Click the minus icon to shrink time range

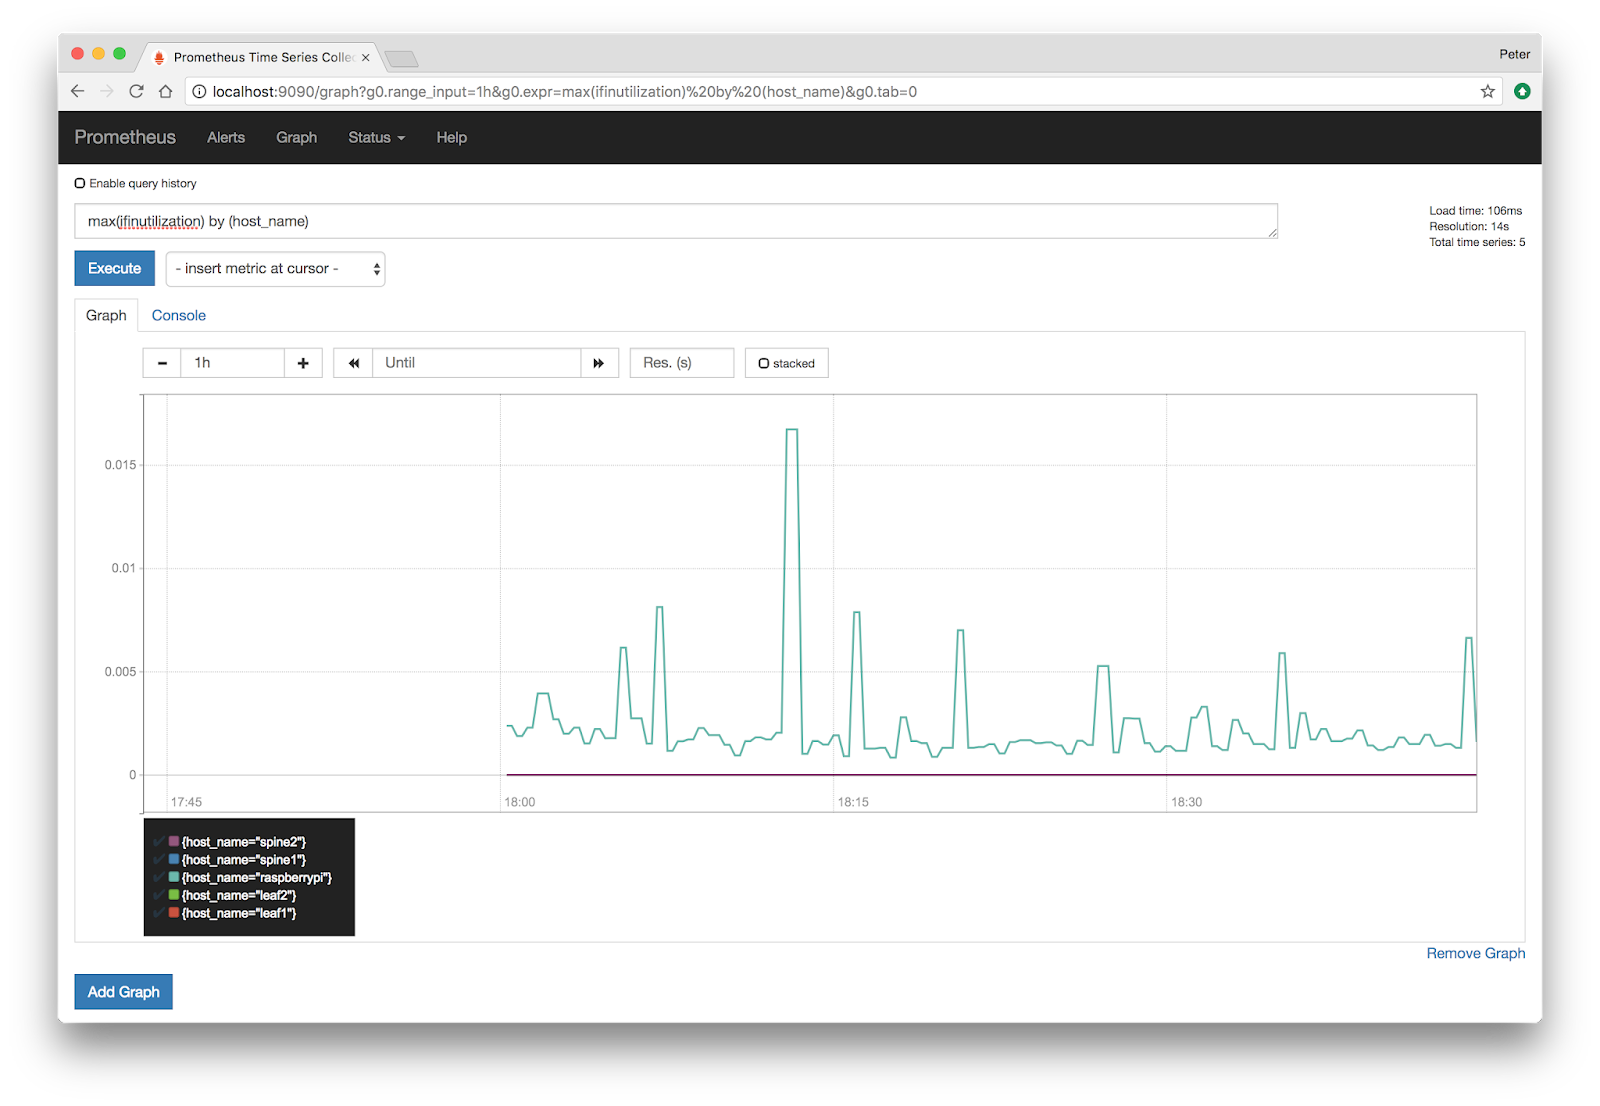tap(161, 362)
